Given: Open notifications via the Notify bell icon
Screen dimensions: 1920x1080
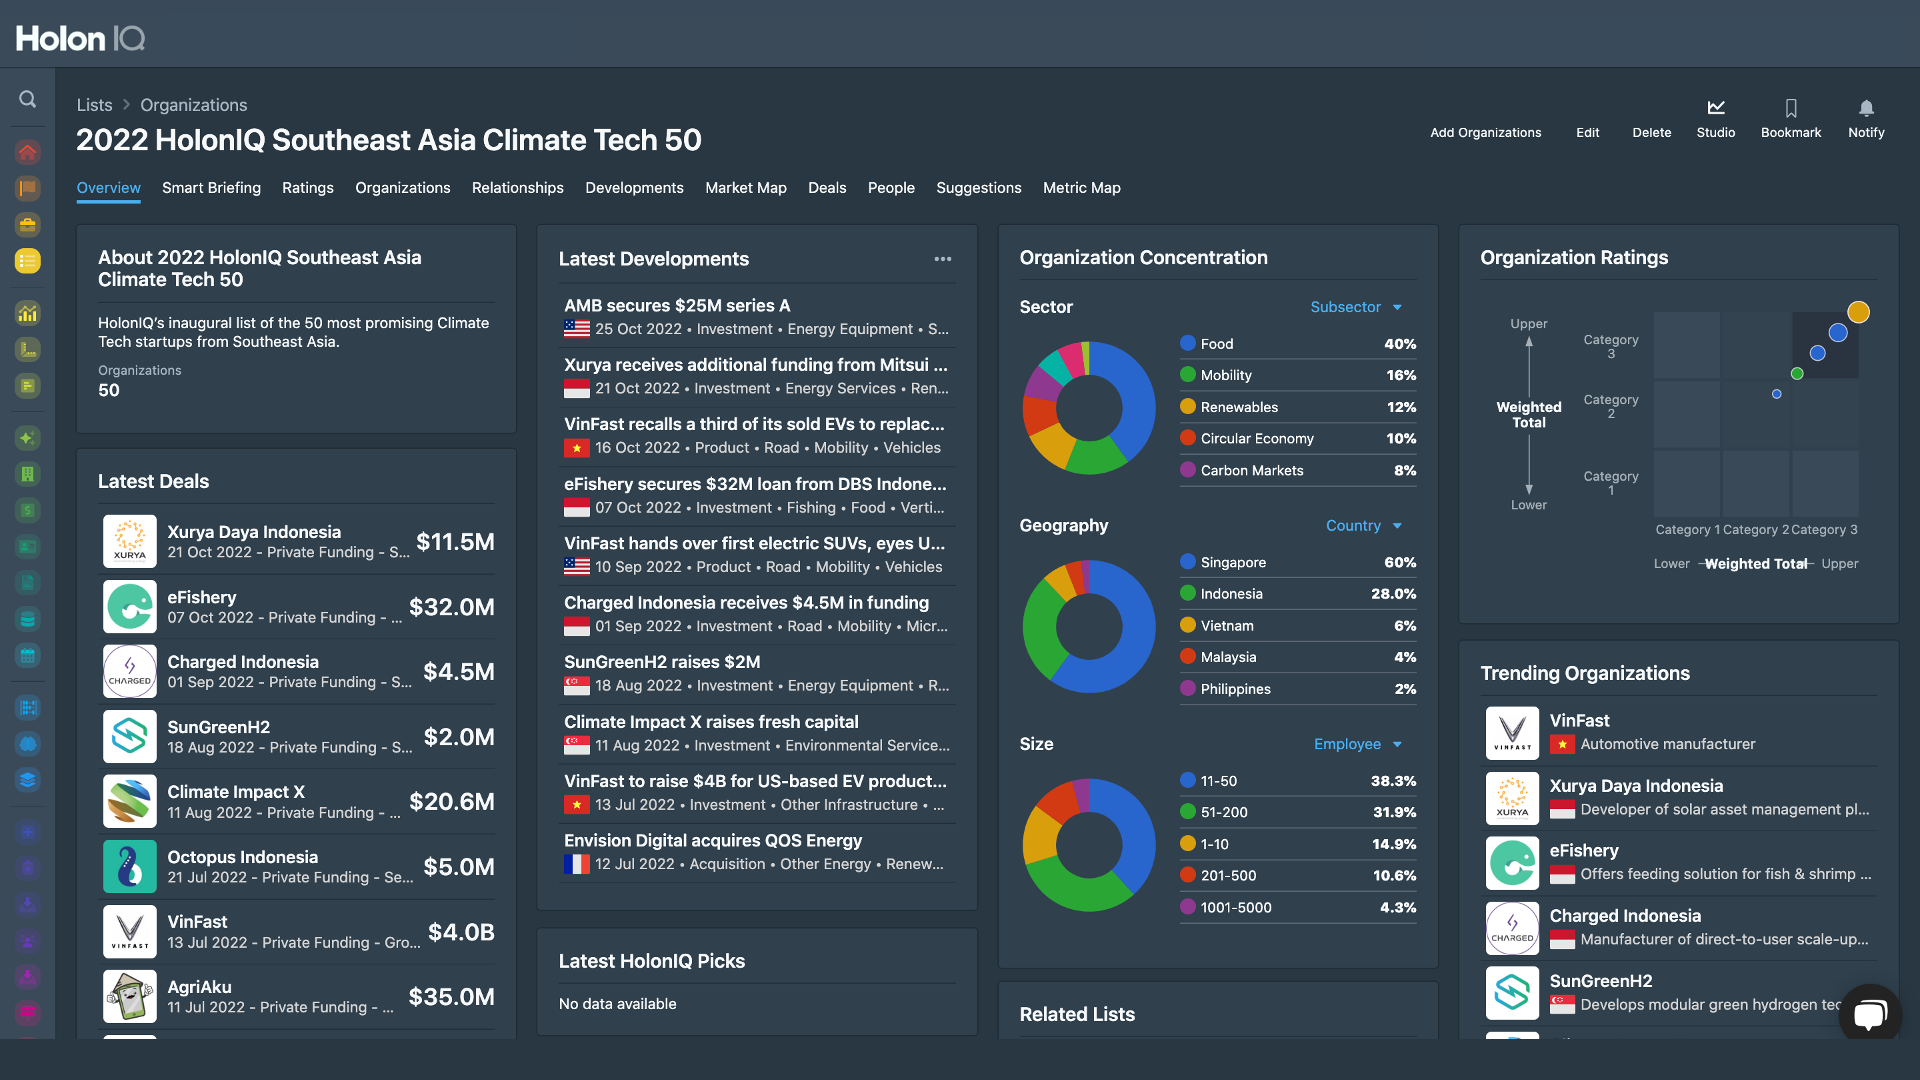Looking at the screenshot, I should click(x=1866, y=108).
